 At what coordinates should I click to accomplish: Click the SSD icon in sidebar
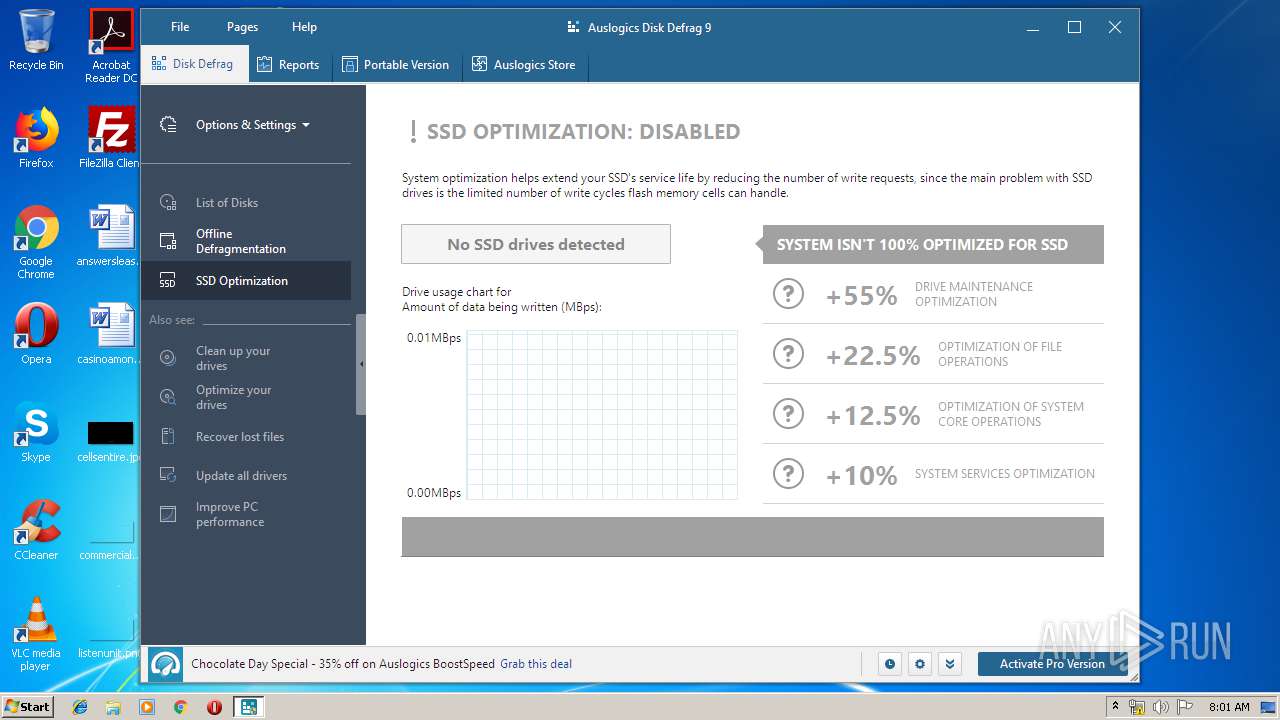[x=168, y=282]
